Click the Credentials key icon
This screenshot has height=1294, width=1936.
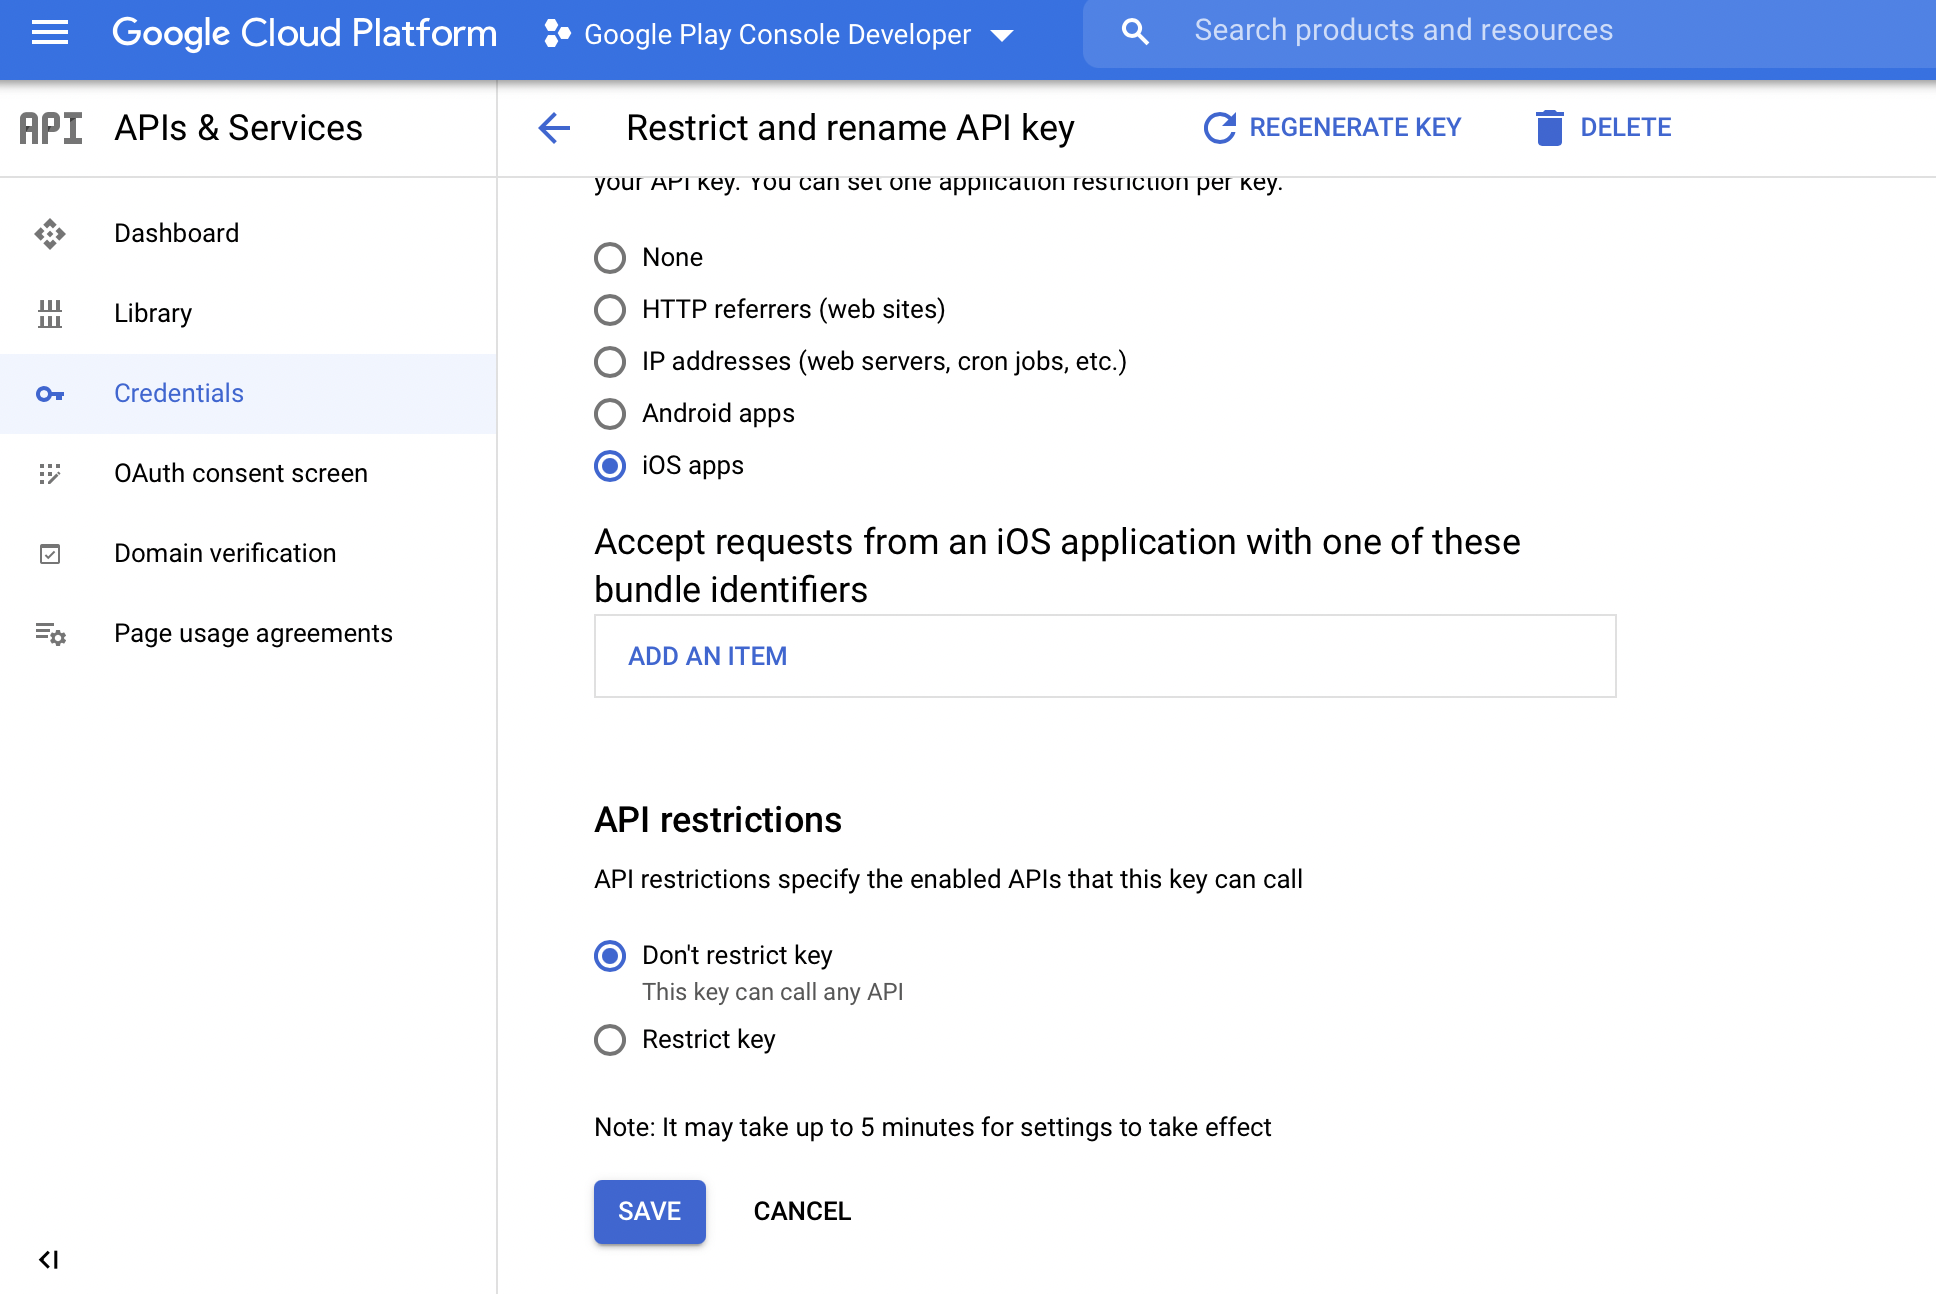[x=50, y=394]
